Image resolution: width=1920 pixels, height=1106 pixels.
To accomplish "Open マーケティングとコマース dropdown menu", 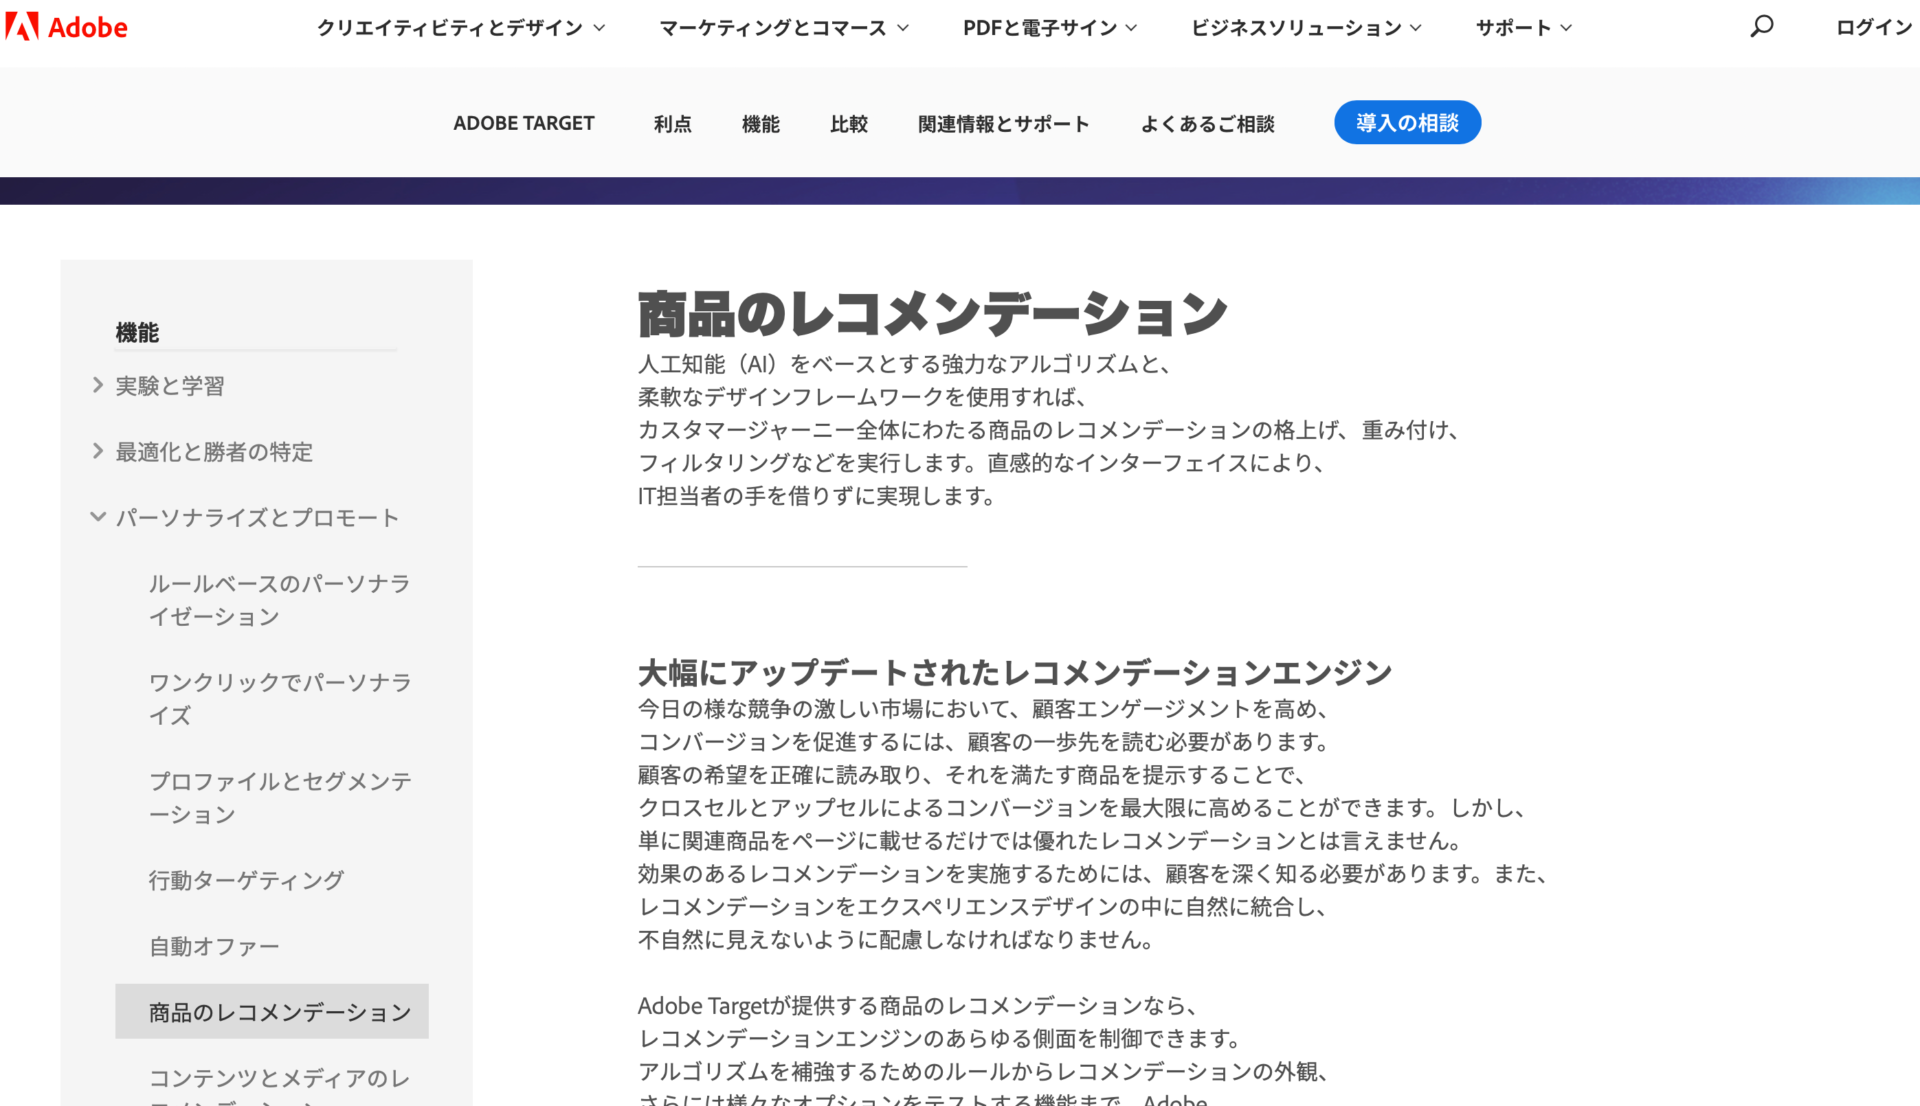I will [783, 28].
